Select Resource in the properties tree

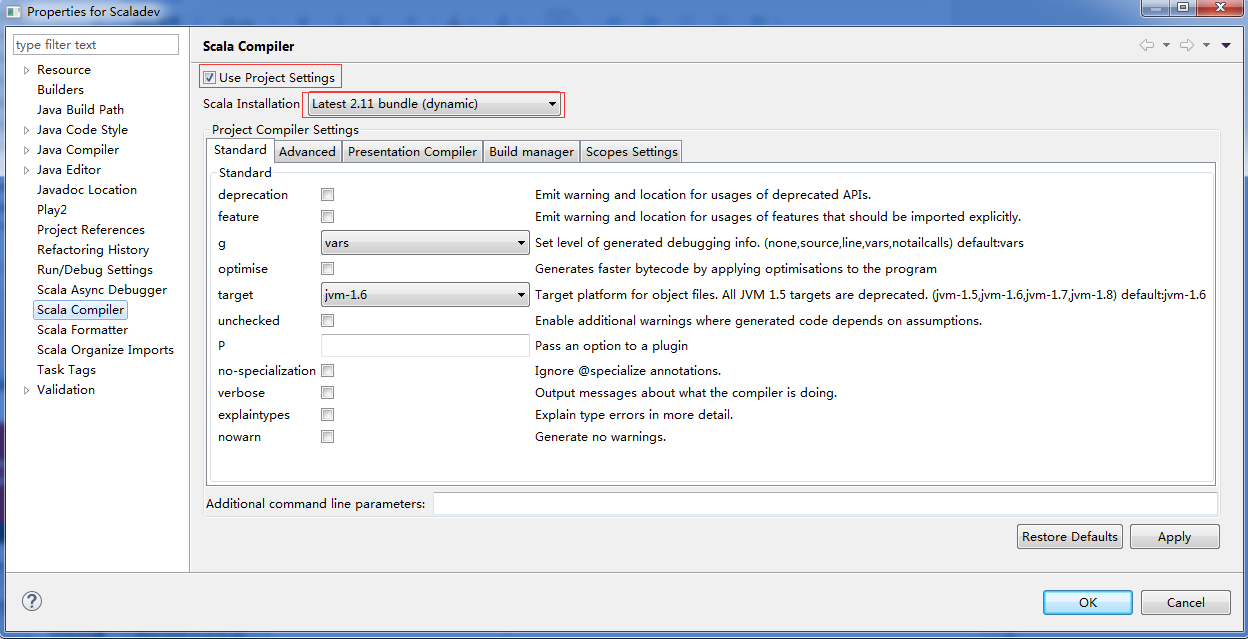(64, 70)
